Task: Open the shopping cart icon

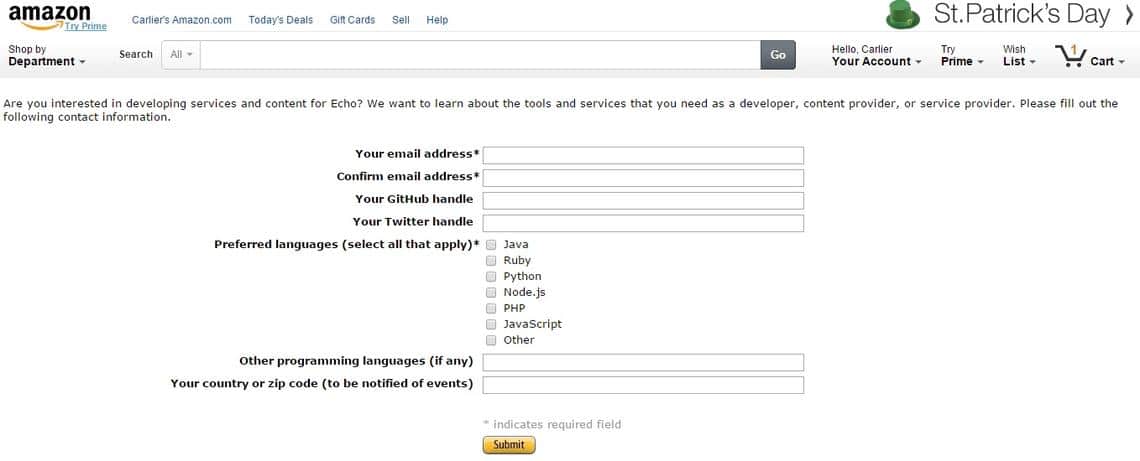Action: pyautogui.click(x=1071, y=56)
